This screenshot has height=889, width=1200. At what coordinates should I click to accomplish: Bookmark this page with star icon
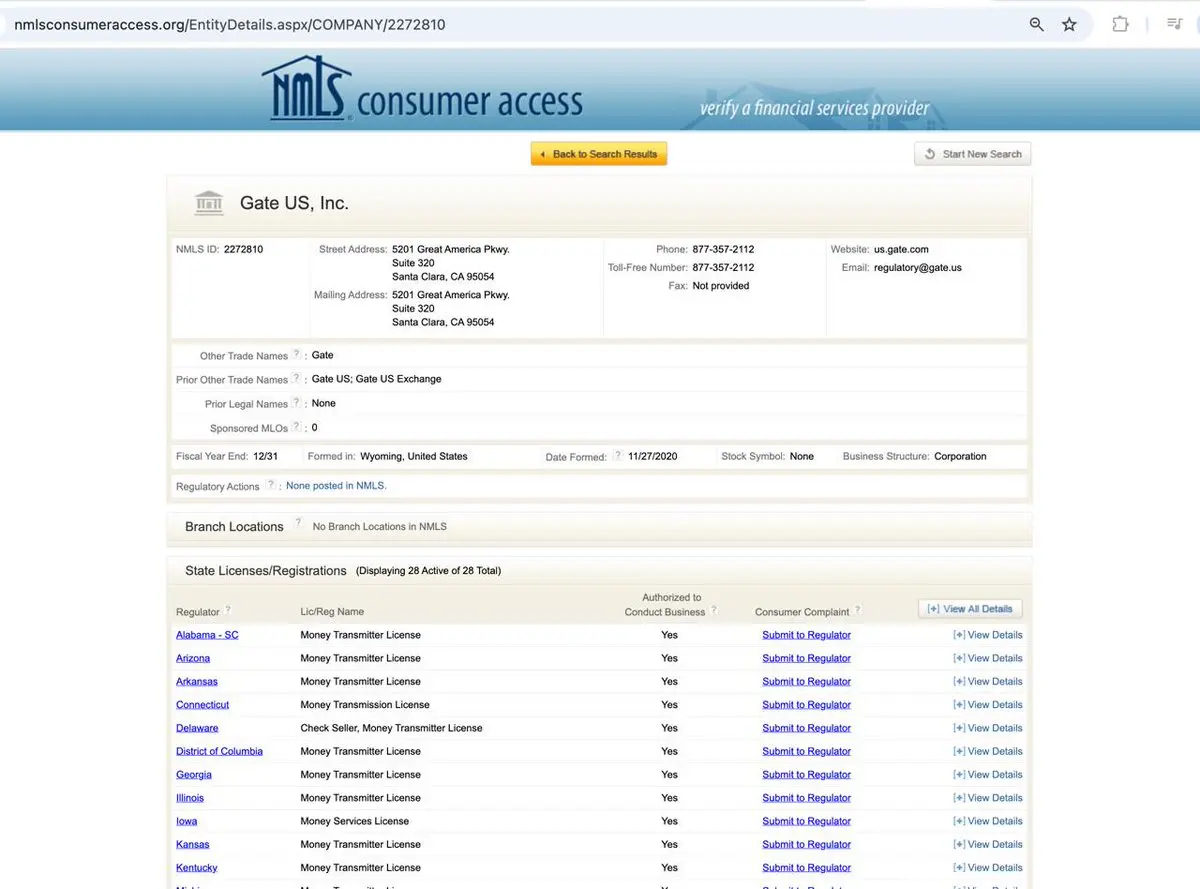click(x=1069, y=24)
